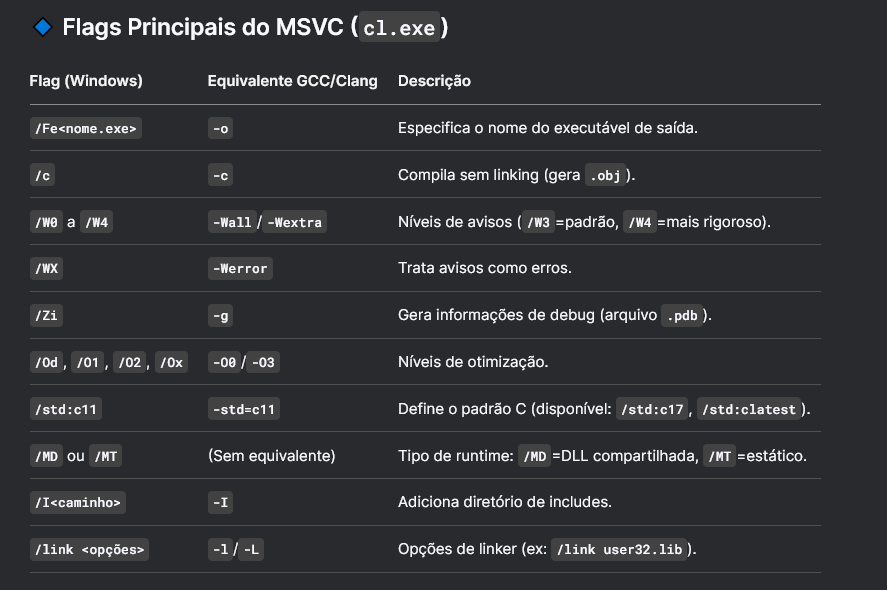Click the /Fe<nome.exe> flag code chip
Viewport: 887px width, 590px height.
pyautogui.click(x=86, y=129)
